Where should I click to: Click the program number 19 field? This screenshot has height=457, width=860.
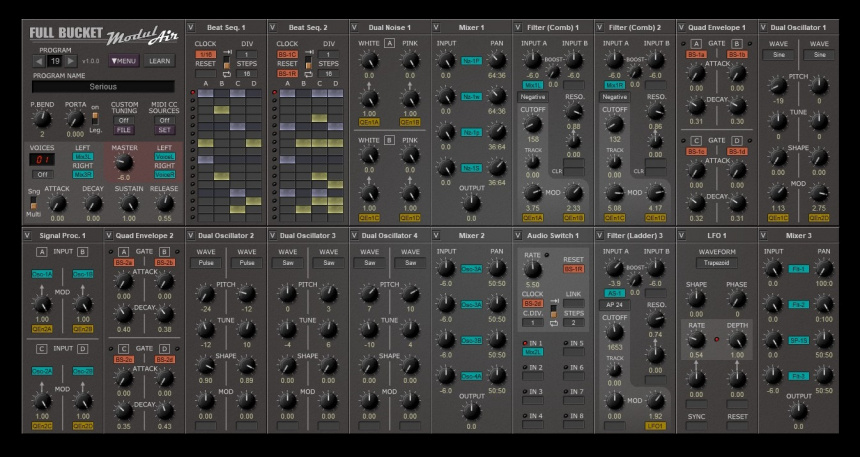coord(55,61)
